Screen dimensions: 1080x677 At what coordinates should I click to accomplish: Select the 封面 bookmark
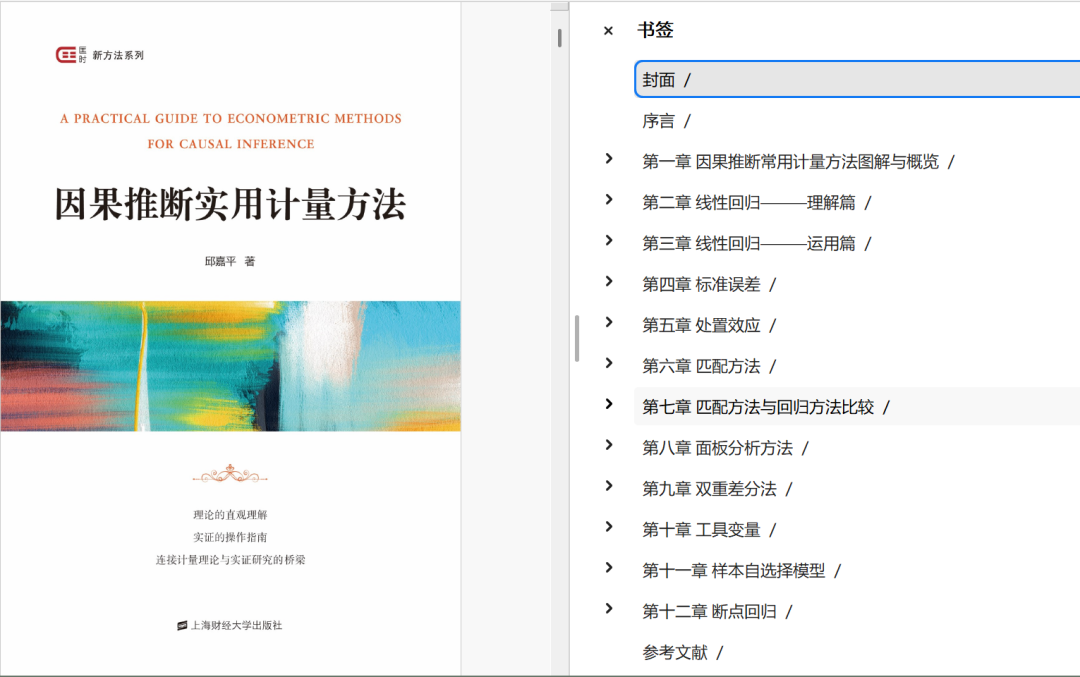[660, 80]
